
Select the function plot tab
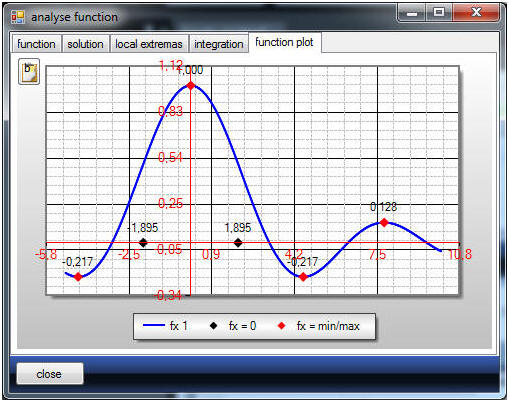[x=284, y=42]
